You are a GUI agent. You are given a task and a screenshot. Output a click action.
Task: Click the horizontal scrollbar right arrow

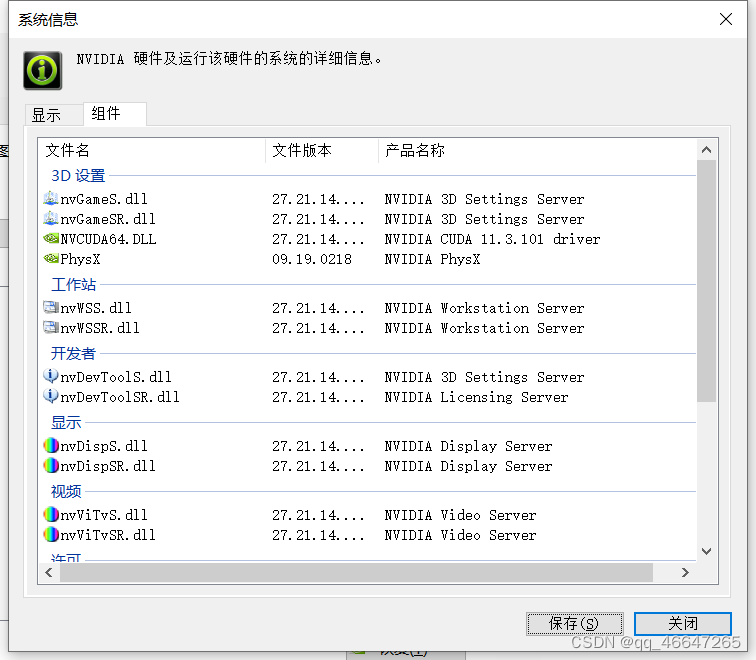pos(685,572)
